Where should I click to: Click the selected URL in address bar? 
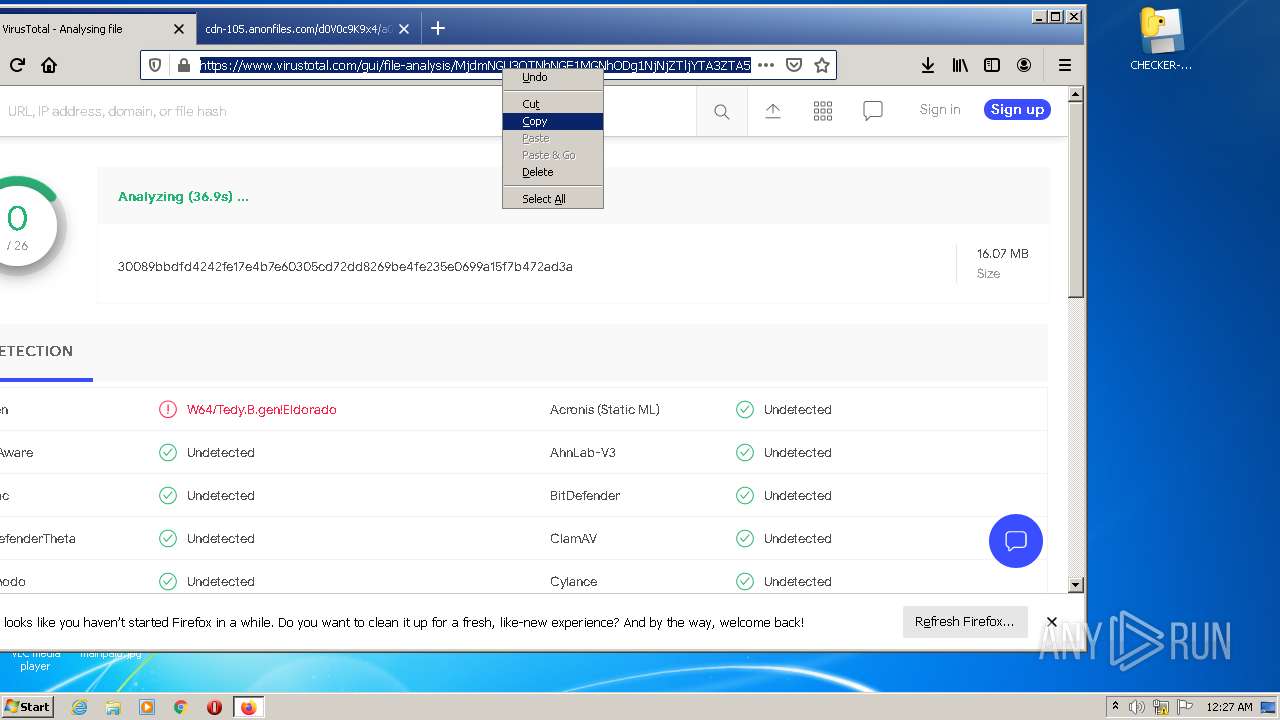[475, 65]
